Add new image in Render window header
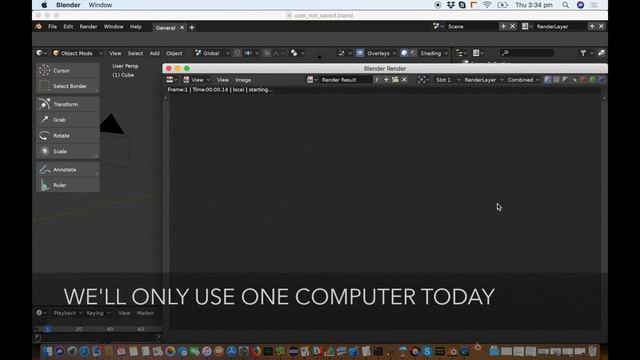Screen dimensions: 640x360 [x=386, y=80]
